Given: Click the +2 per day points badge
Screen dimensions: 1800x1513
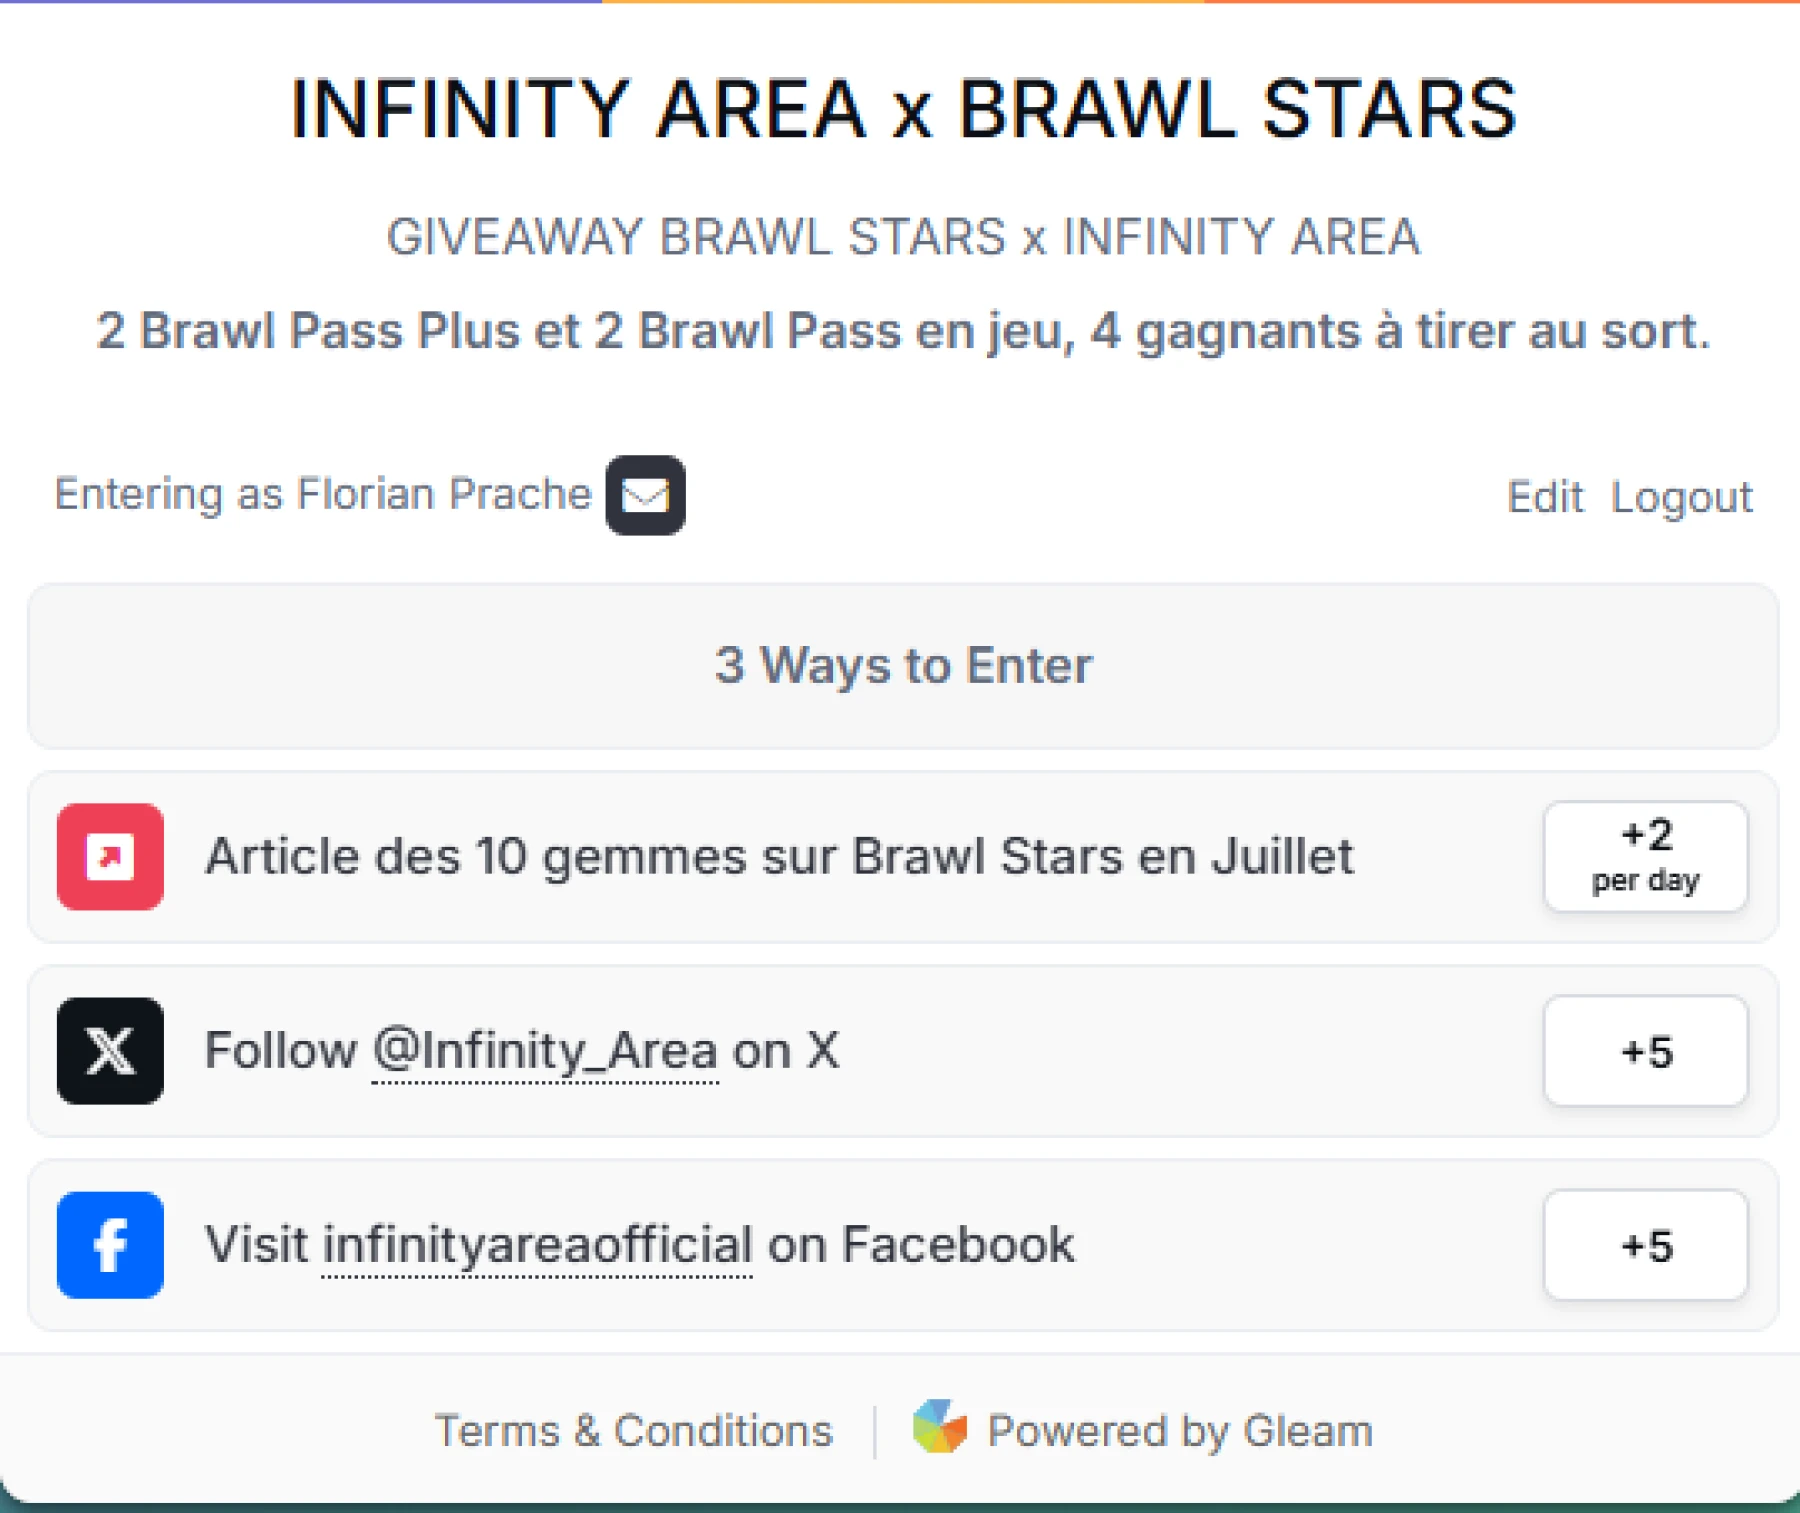Looking at the screenshot, I should (1645, 857).
